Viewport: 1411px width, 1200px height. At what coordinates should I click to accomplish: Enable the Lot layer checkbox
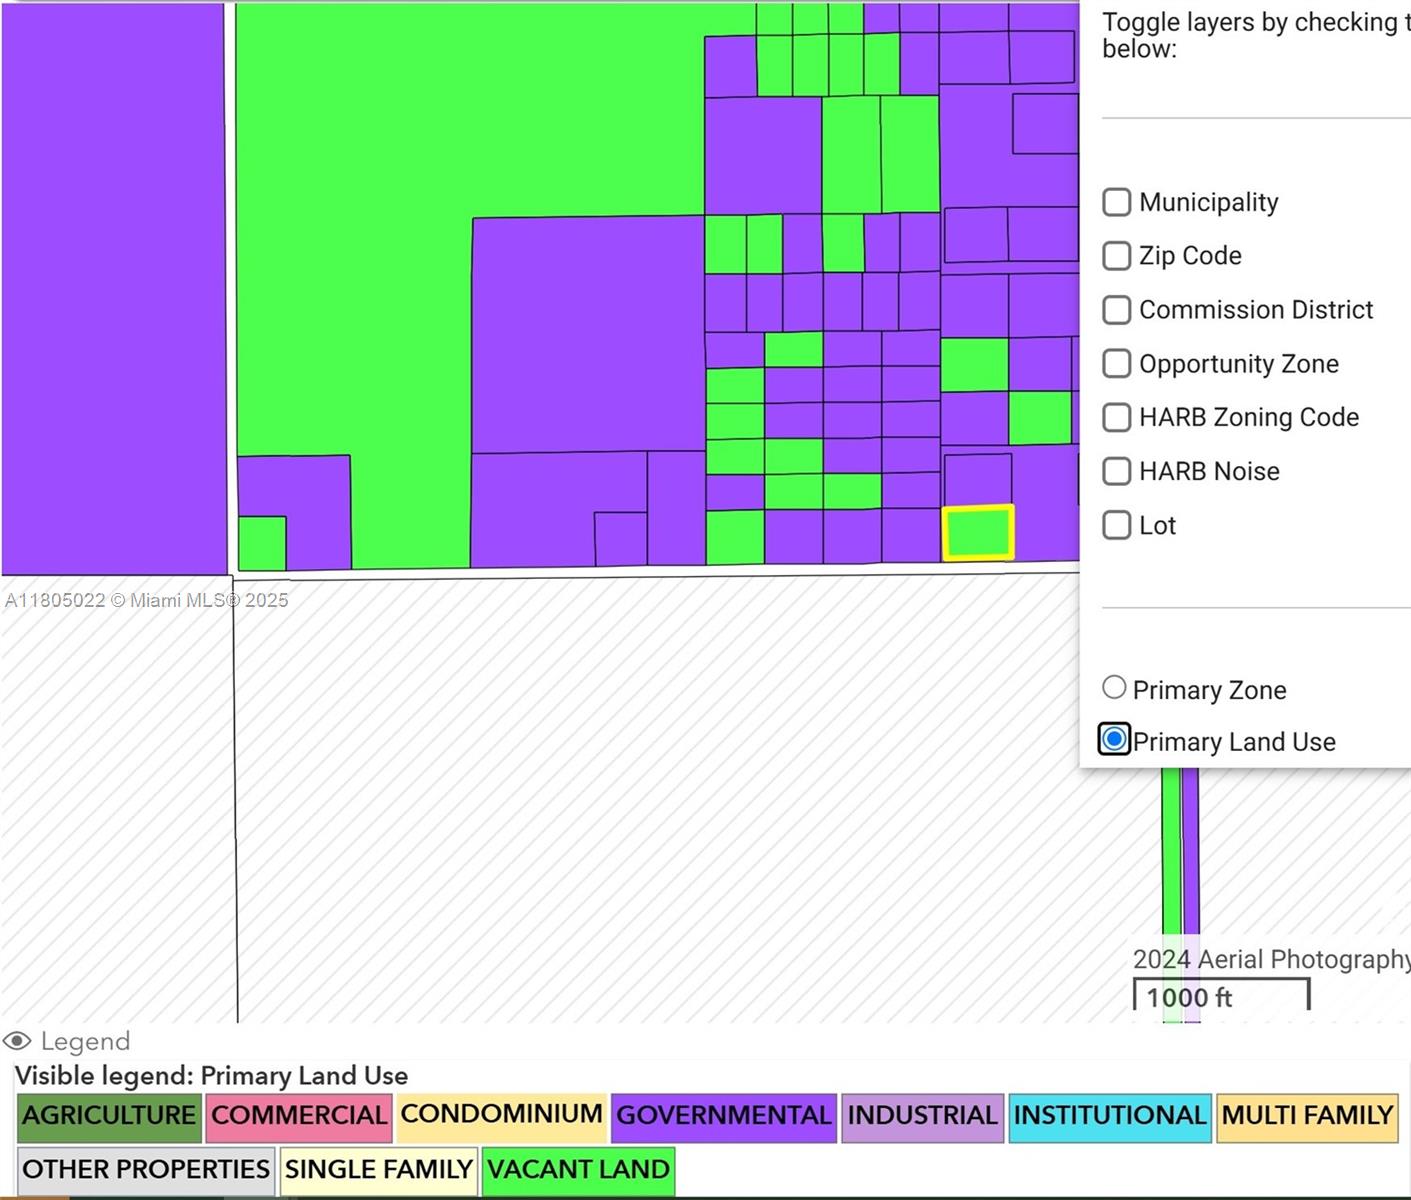pos(1116,525)
